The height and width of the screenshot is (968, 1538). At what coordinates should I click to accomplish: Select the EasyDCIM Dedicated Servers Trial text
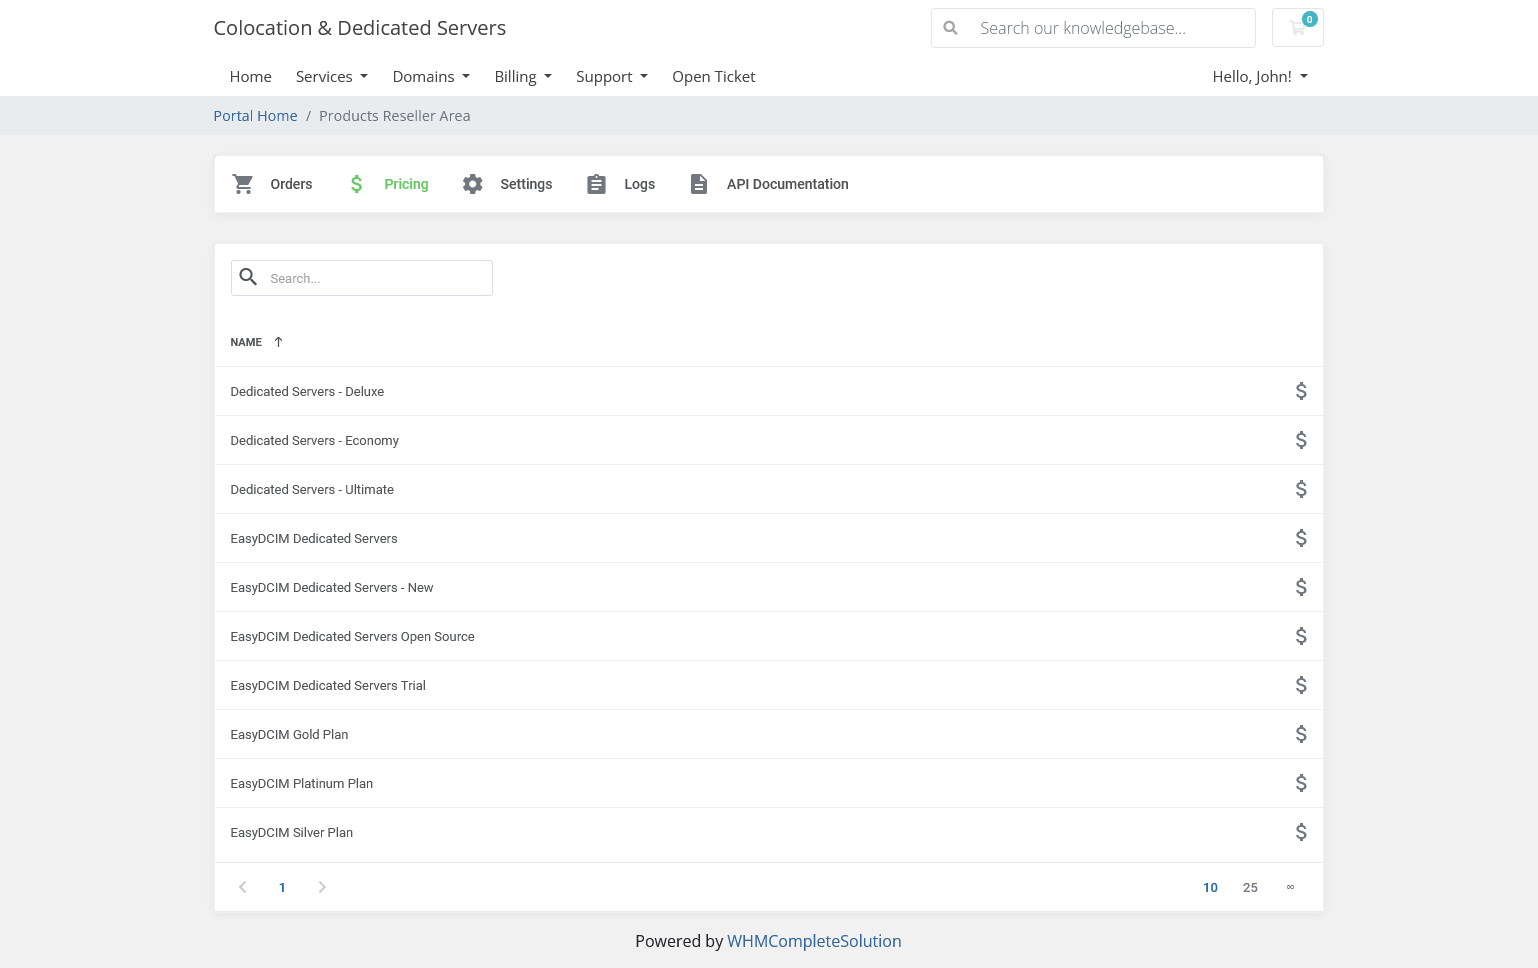click(x=328, y=685)
